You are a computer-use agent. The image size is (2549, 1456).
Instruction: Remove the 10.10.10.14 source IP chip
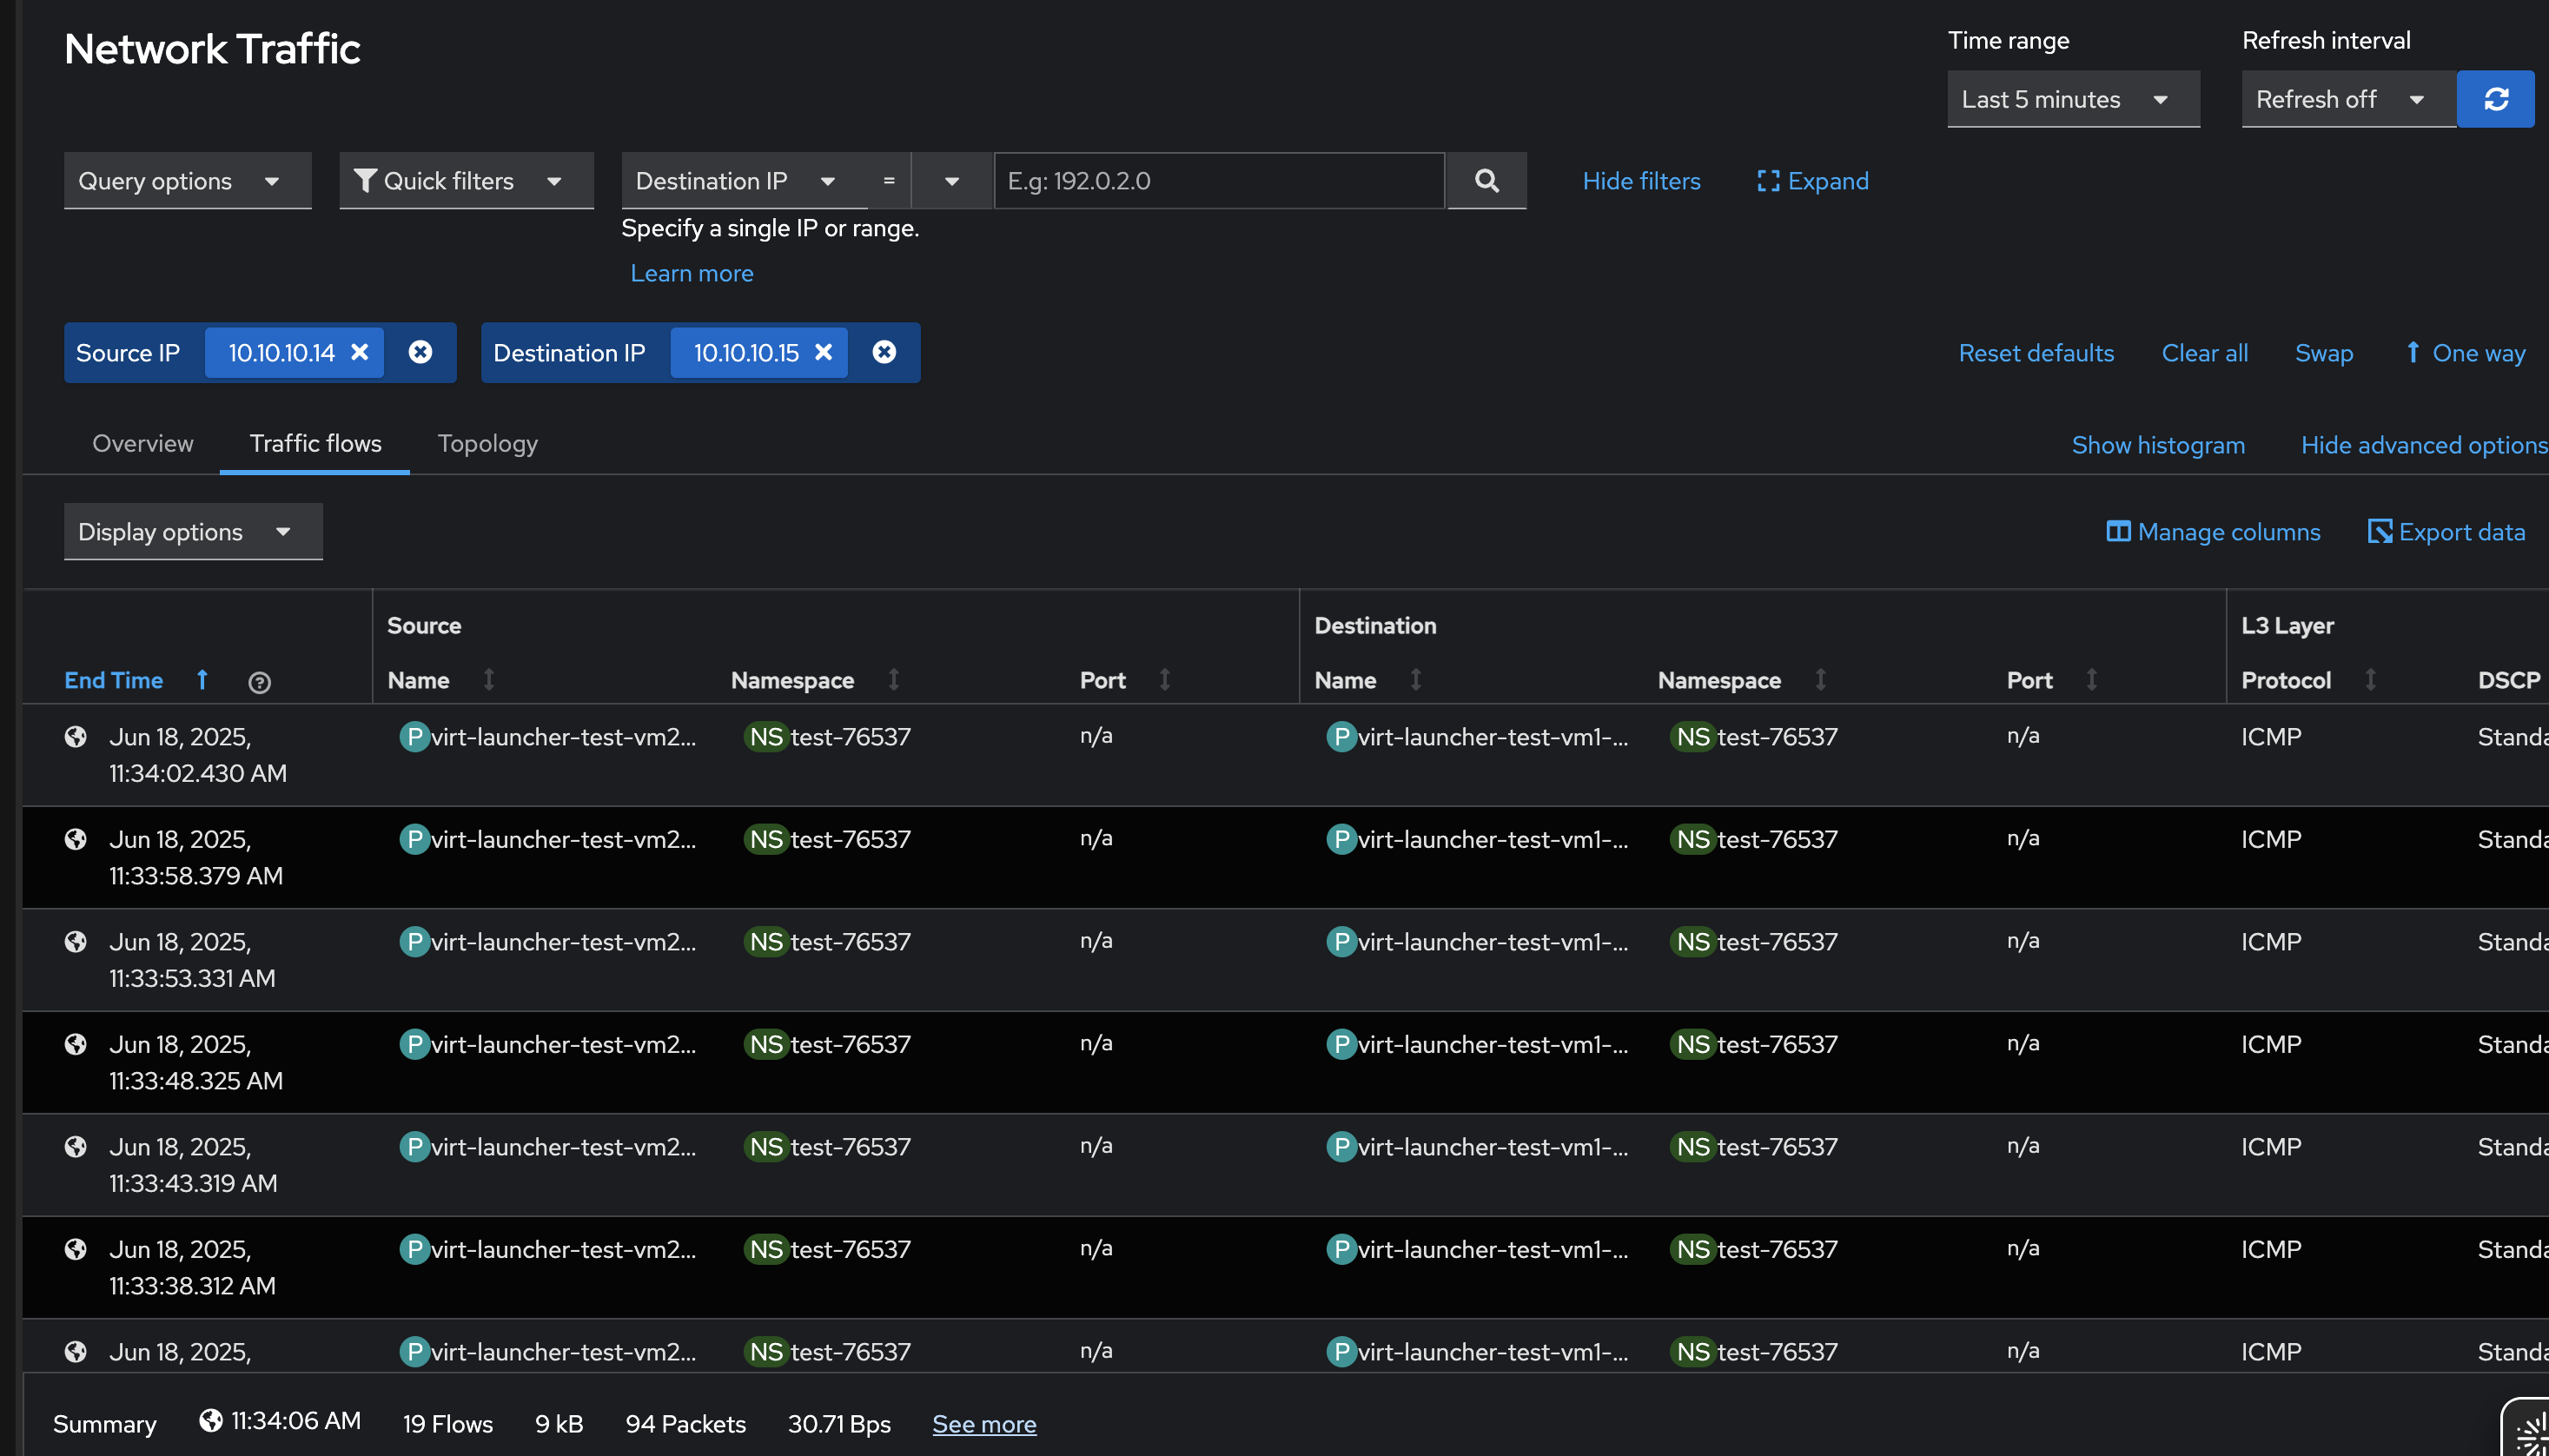coord(360,352)
